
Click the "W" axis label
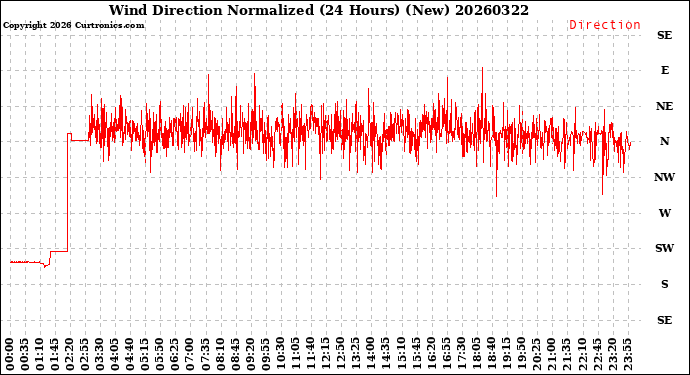pos(664,213)
